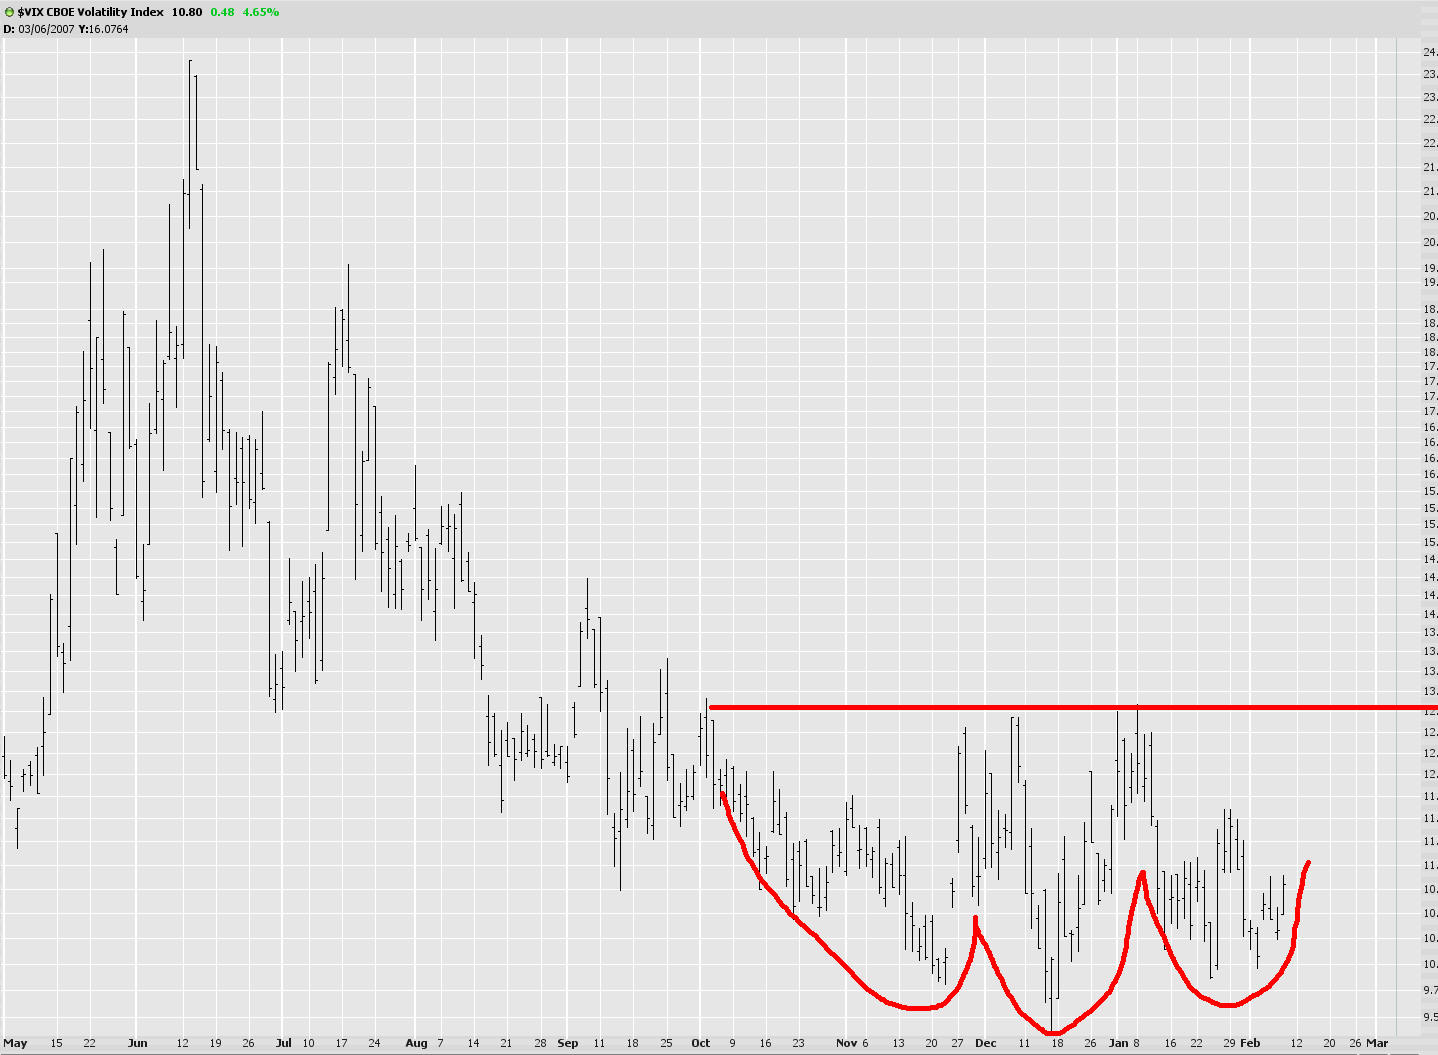Image resolution: width=1438 pixels, height=1055 pixels.
Task: Click the Y value readout 16.0764
Action: pos(108,29)
